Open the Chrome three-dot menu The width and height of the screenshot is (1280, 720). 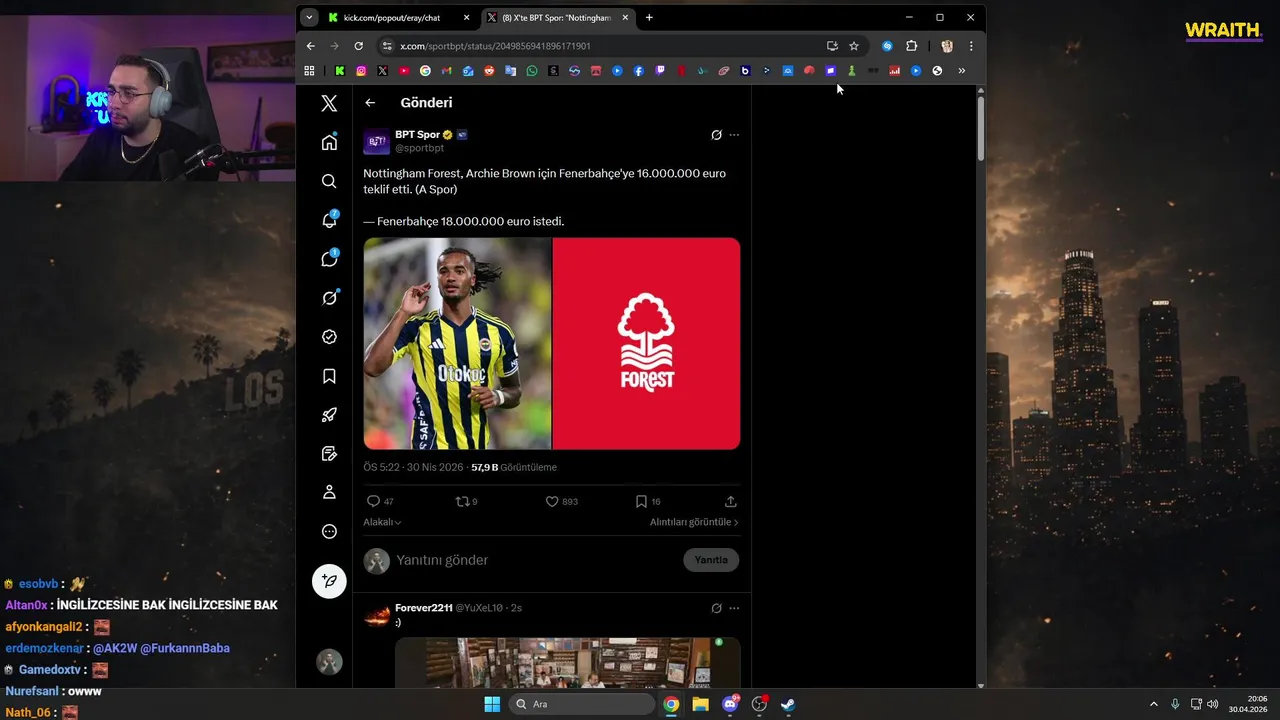click(x=970, y=46)
